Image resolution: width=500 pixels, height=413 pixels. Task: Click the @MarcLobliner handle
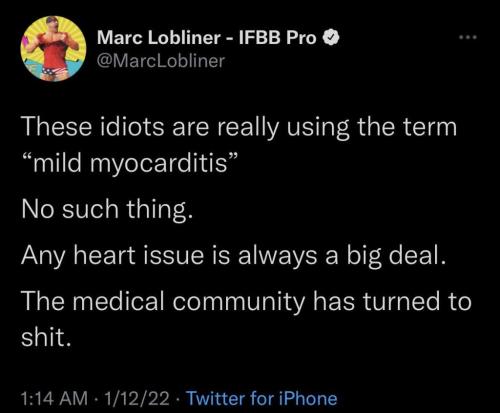tap(161, 61)
